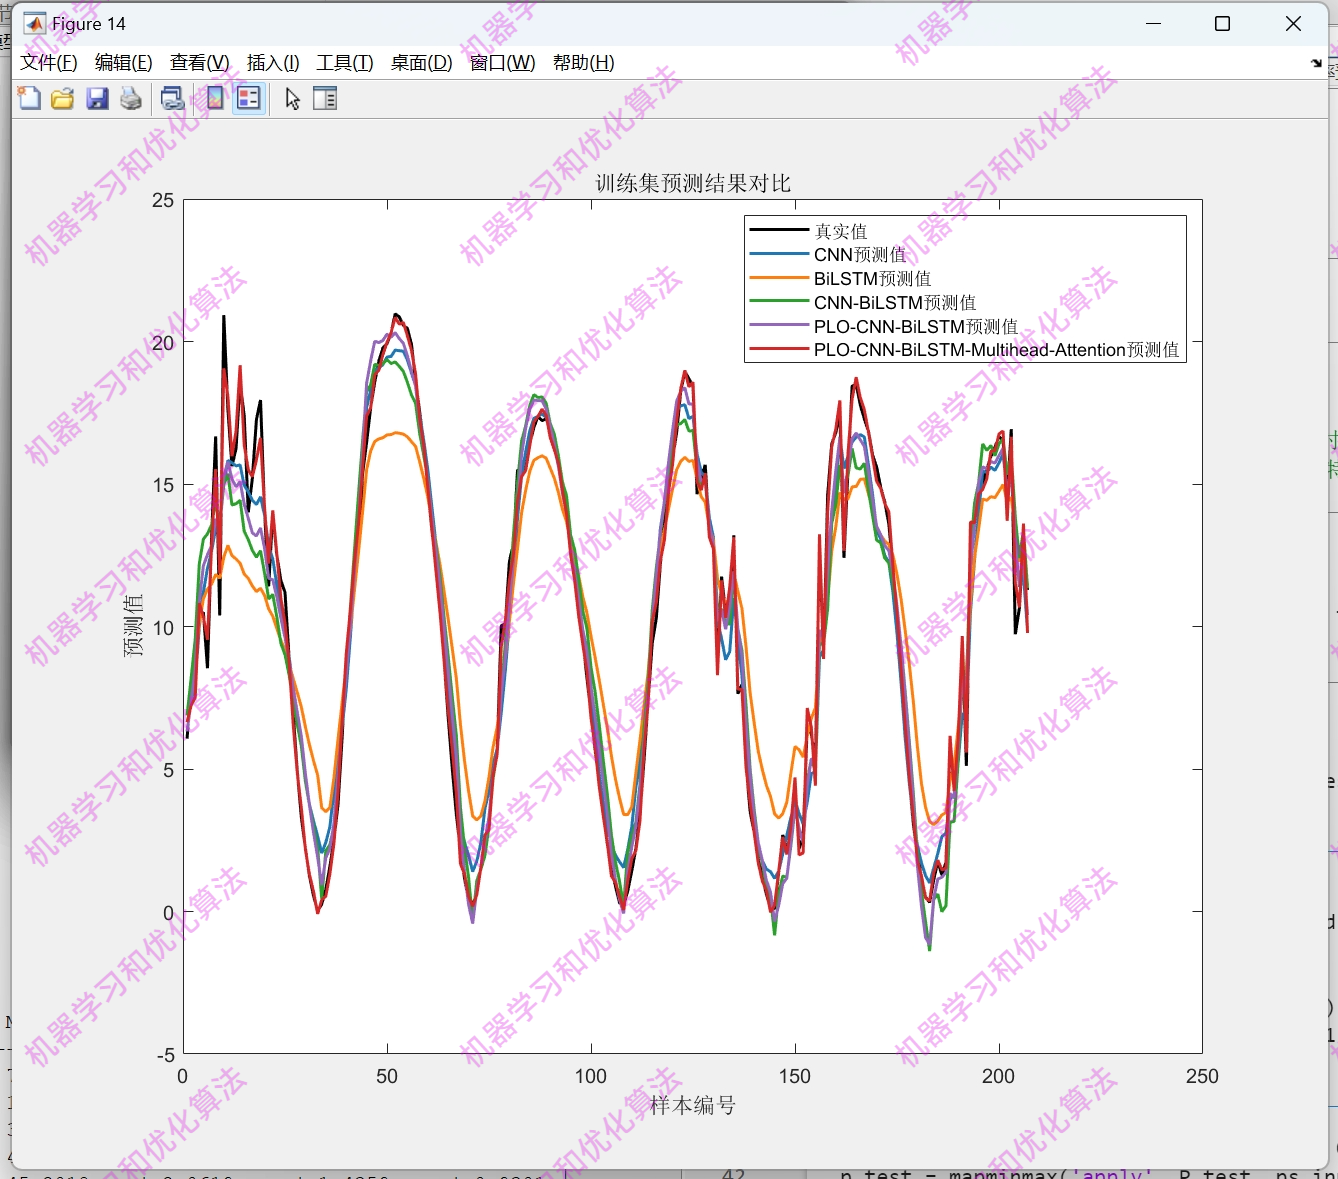Click the x-axis tick label 100
The width and height of the screenshot is (1338, 1179).
(591, 1076)
